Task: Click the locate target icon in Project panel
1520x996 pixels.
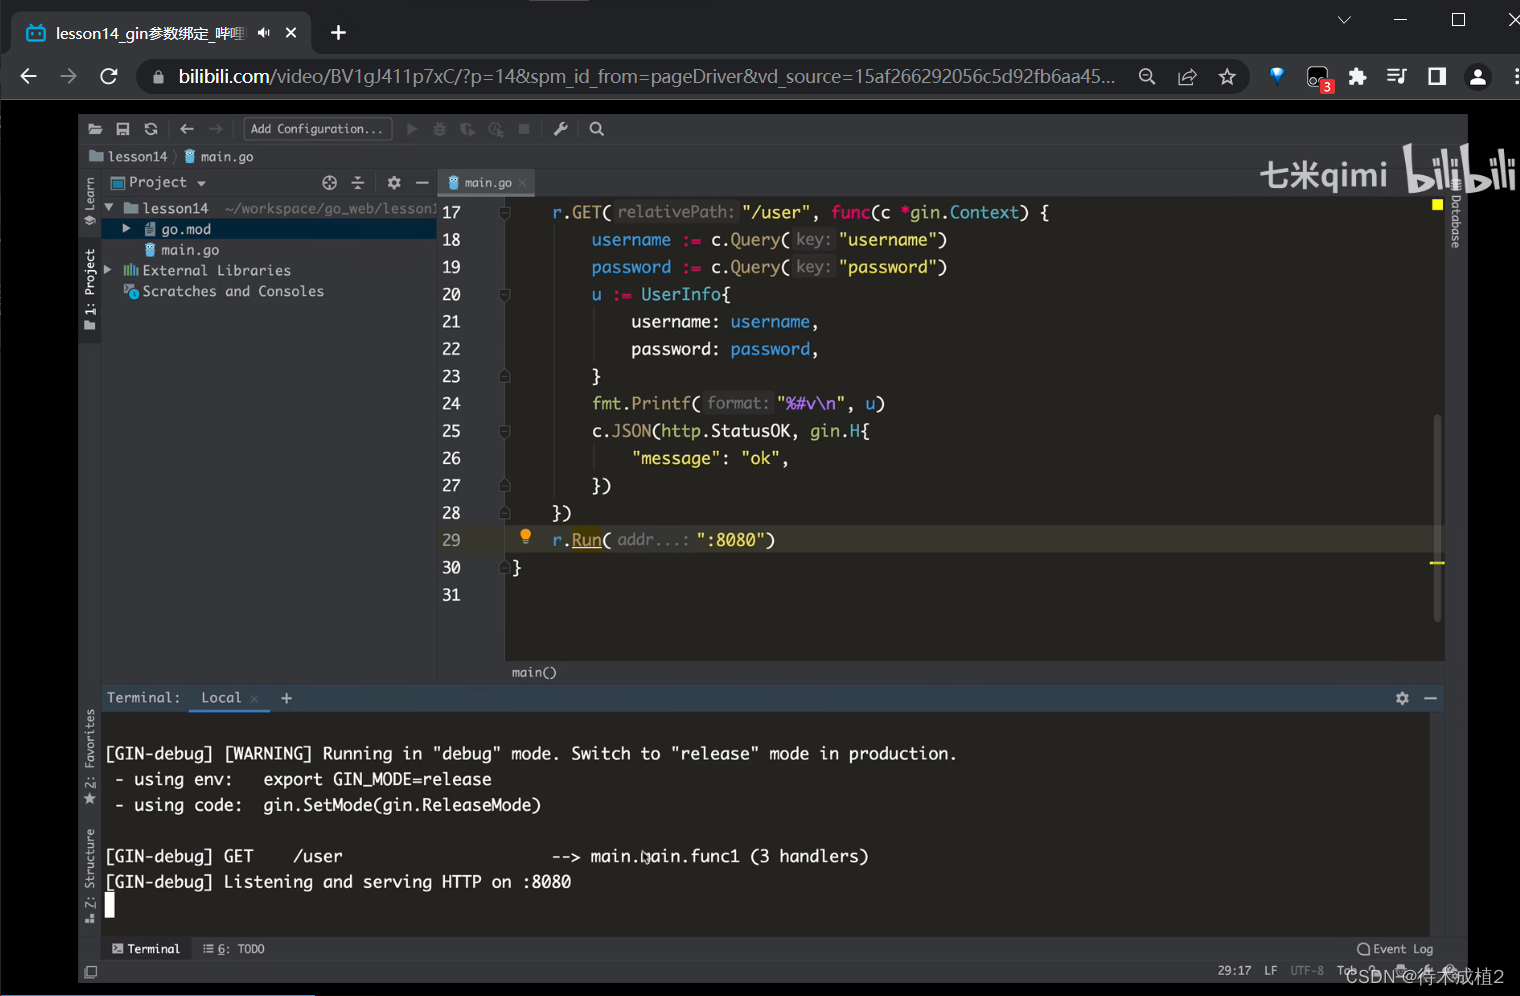Action: [x=329, y=183]
